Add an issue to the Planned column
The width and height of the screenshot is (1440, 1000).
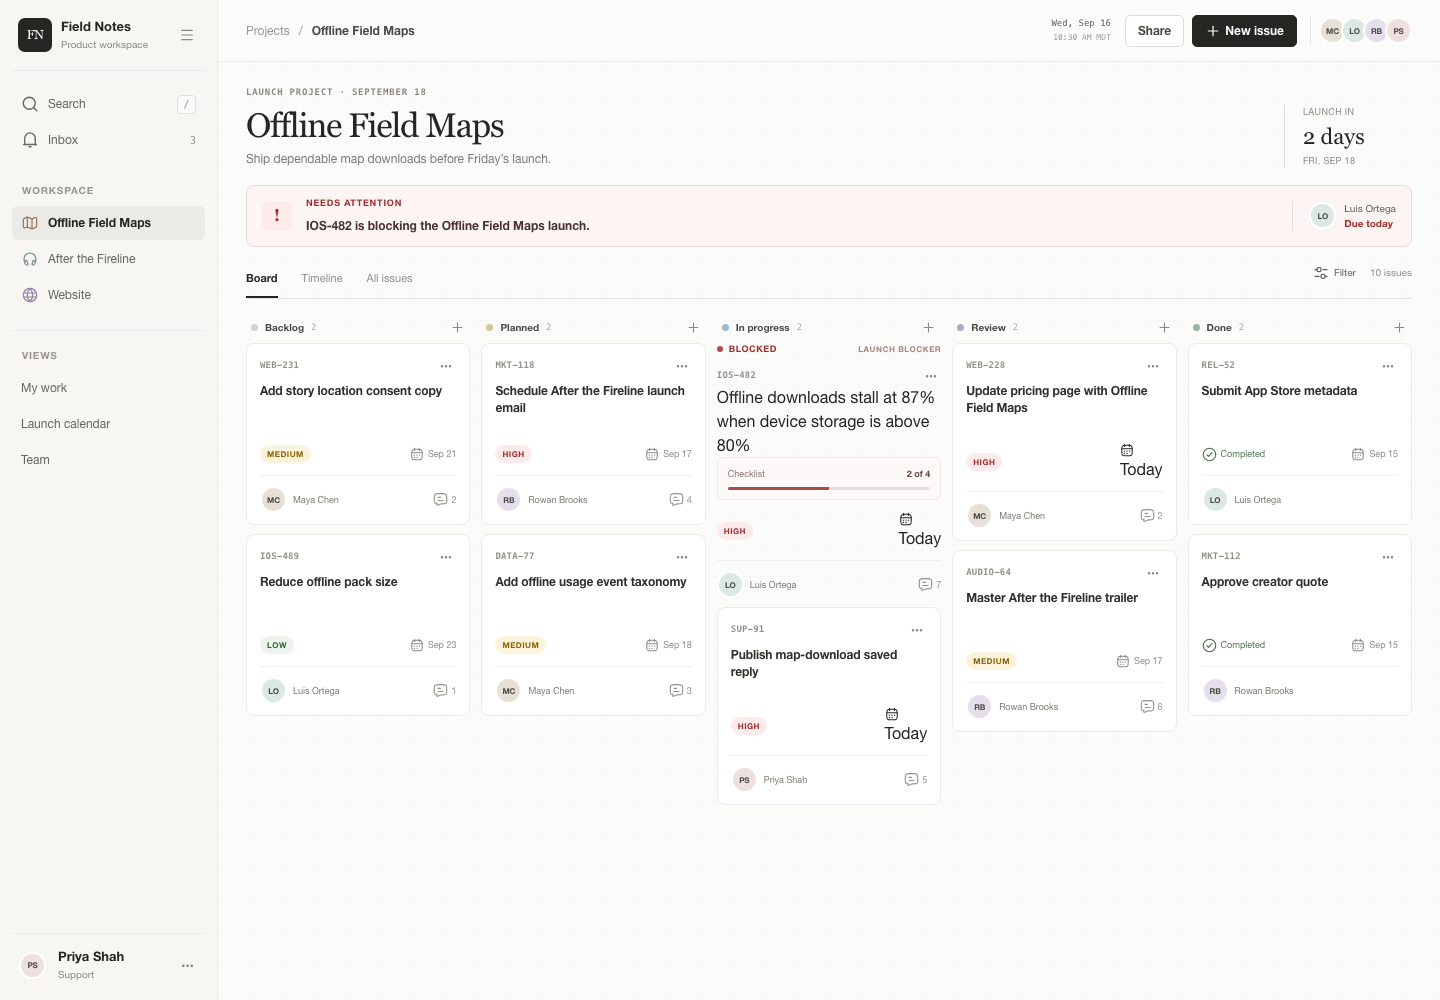pos(693,328)
